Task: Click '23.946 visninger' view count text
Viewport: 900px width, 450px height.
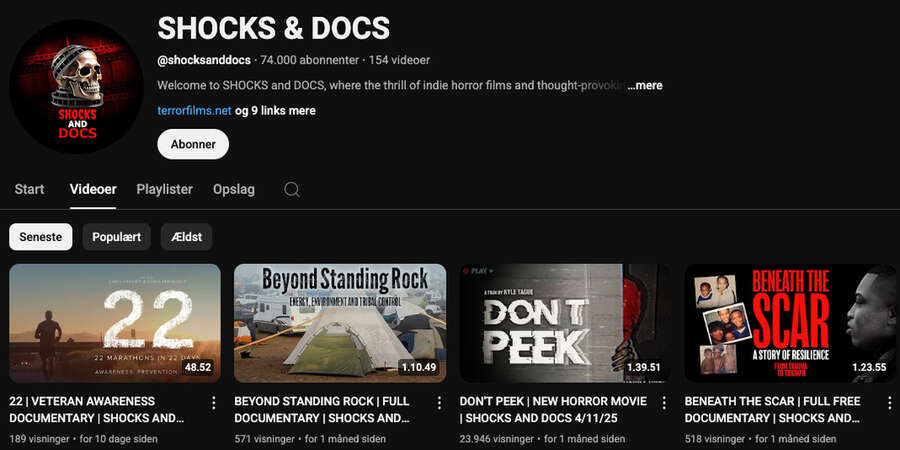Action: point(497,439)
